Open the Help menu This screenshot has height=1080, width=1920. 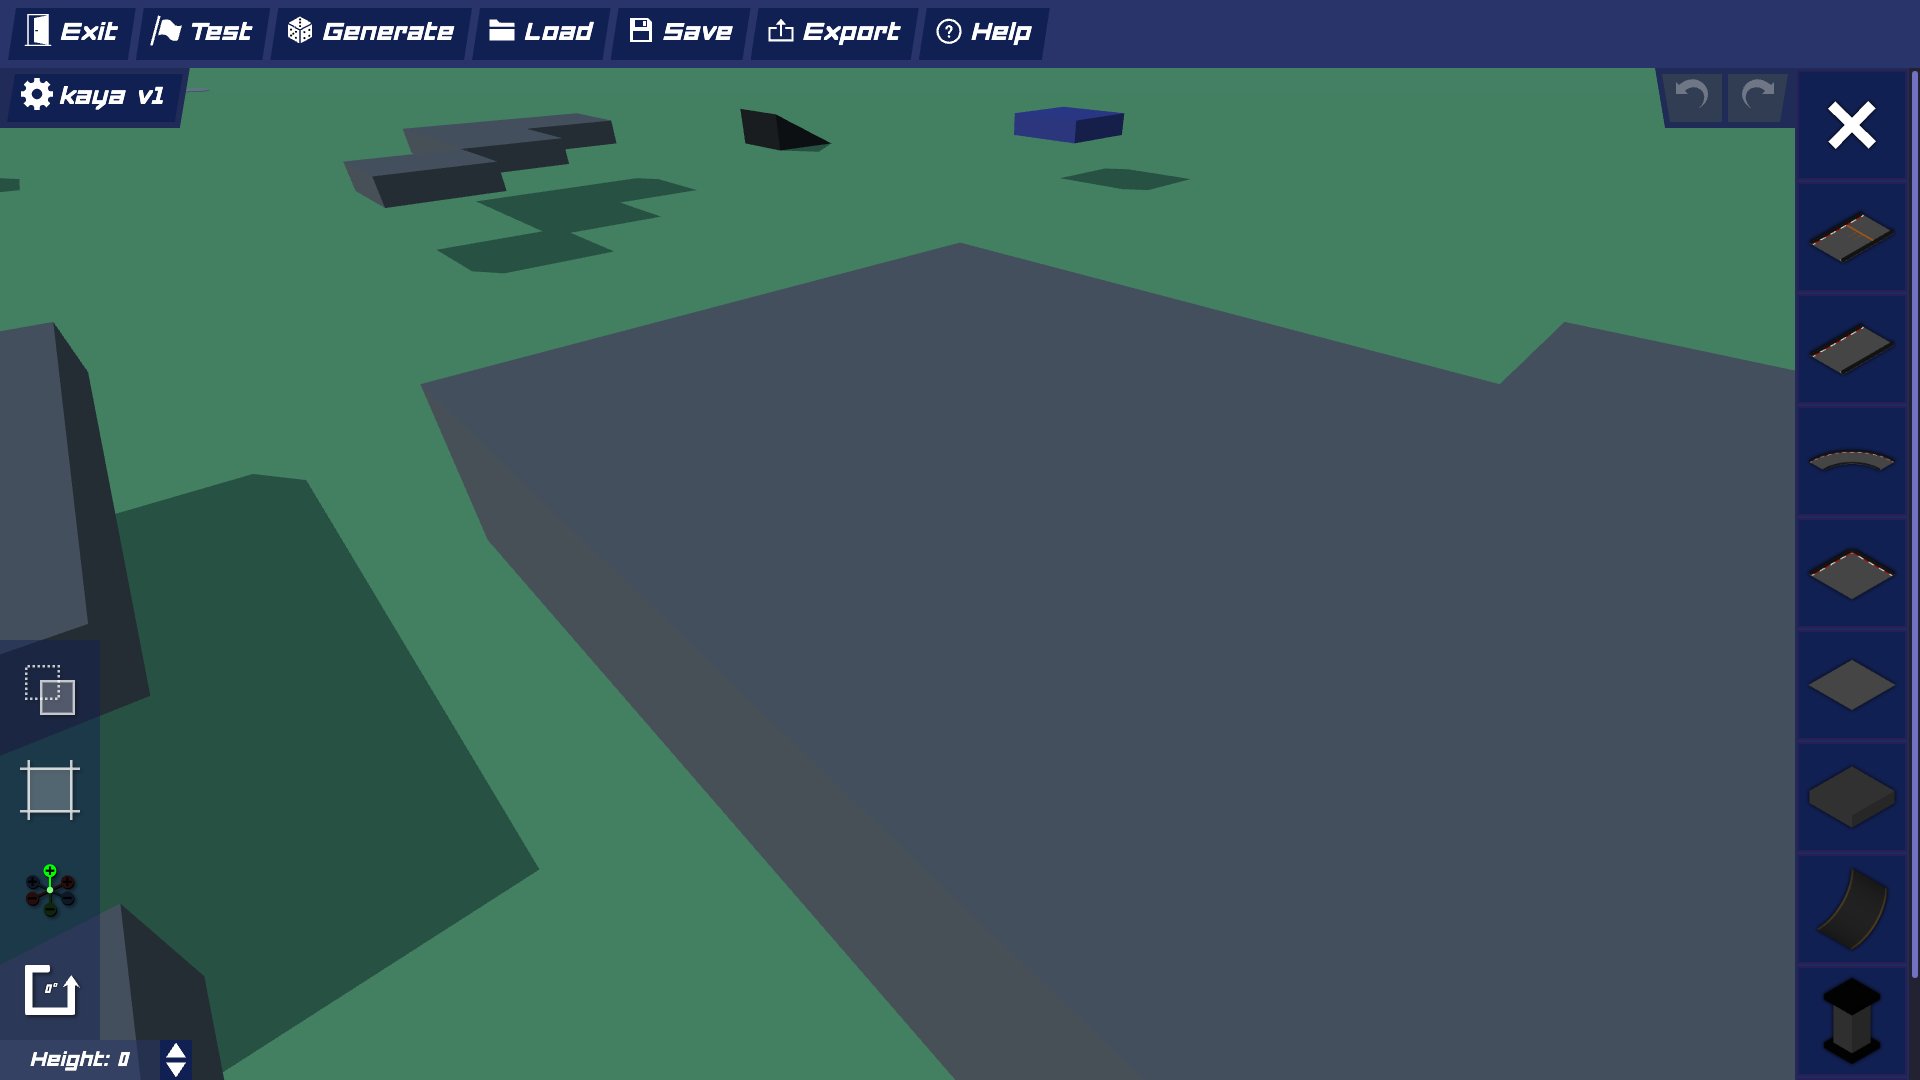coord(982,31)
